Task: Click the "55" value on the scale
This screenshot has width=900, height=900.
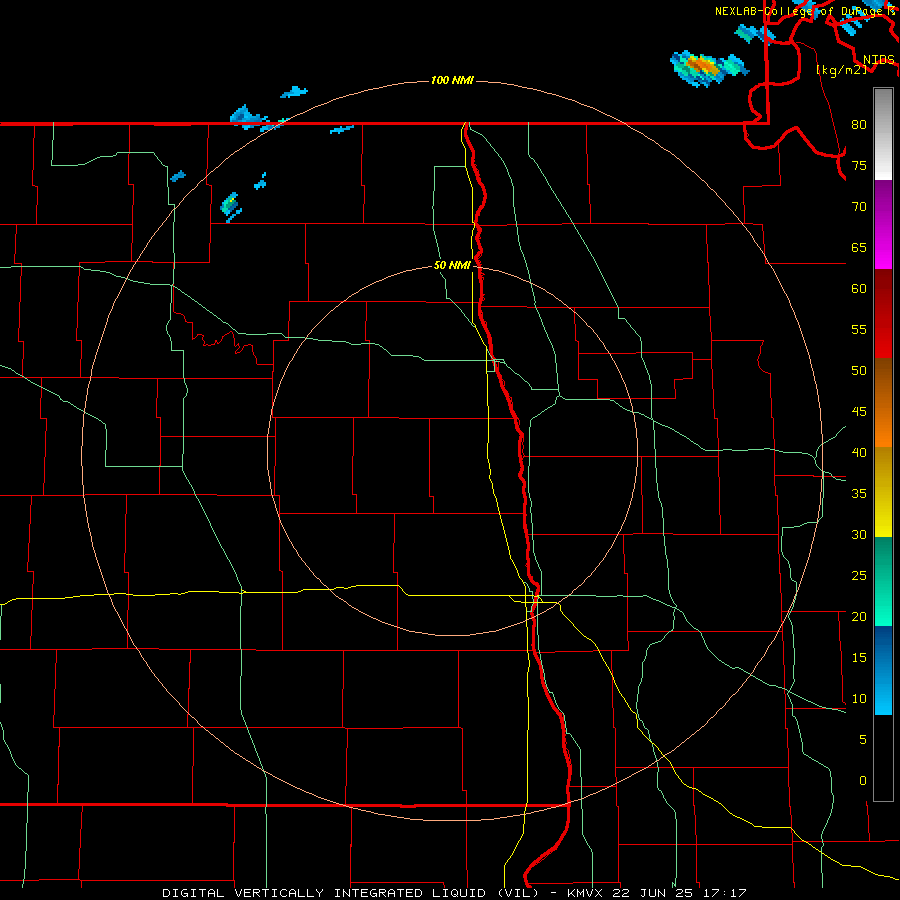Action: [859, 330]
